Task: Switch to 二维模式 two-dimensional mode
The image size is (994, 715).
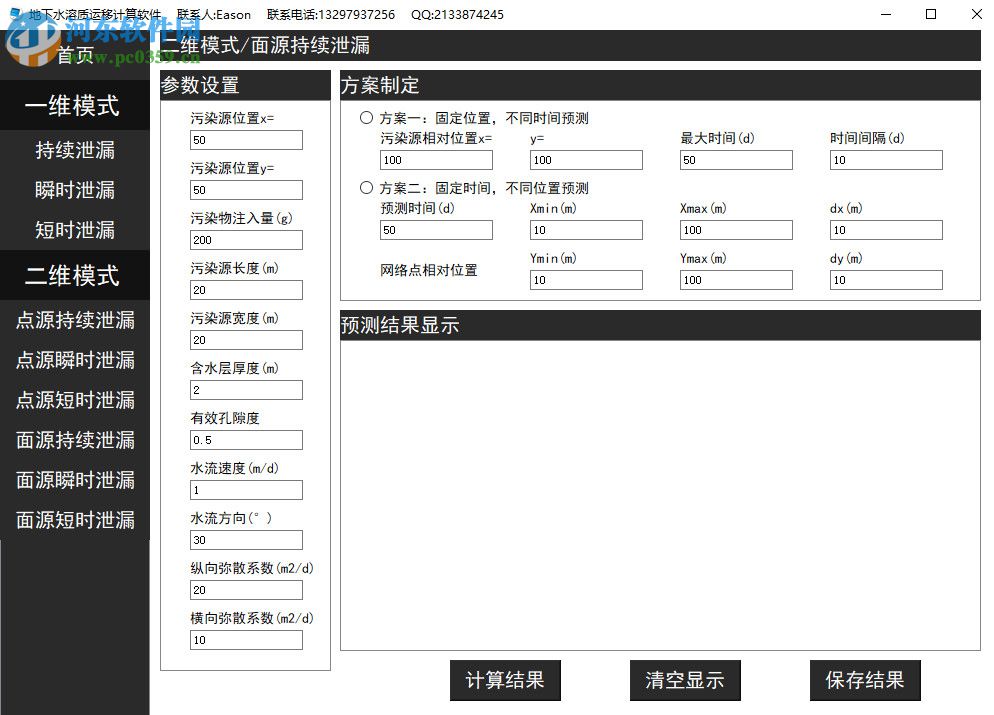Action: 74,276
